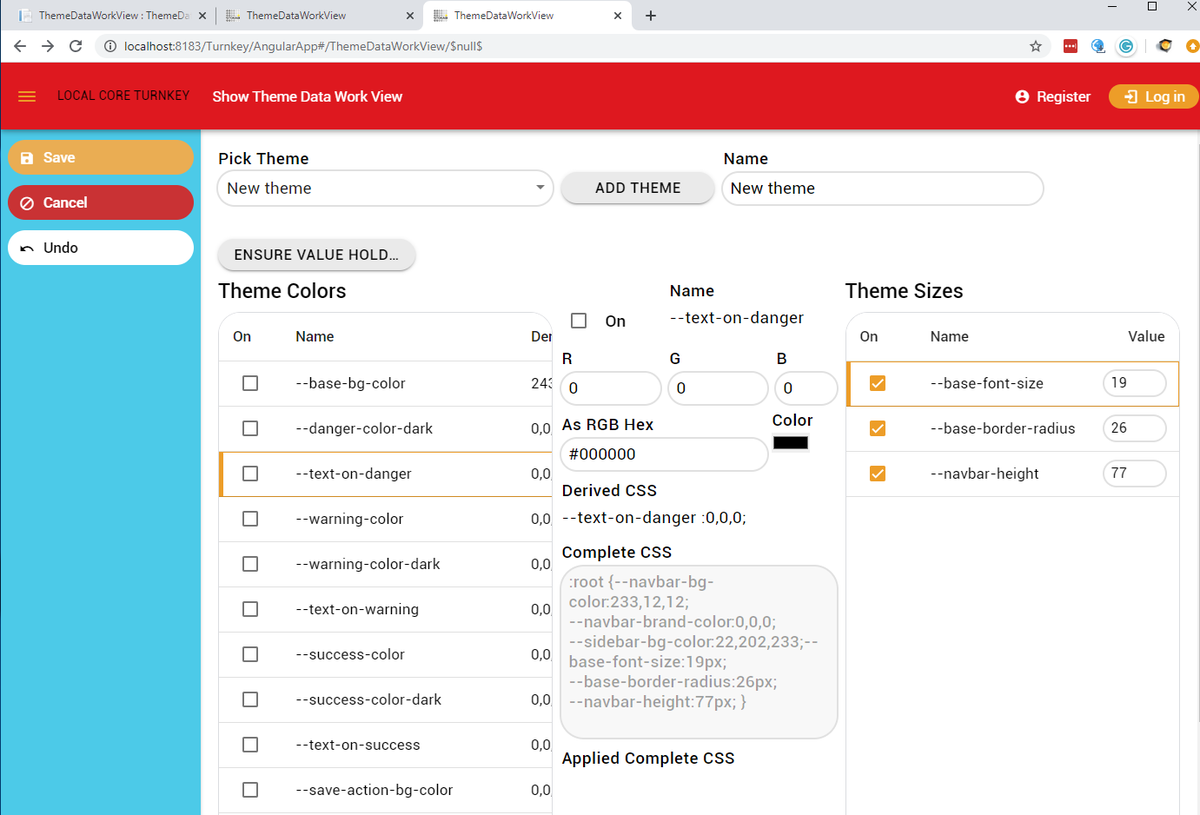This screenshot has width=1200, height=815.
Task: Click the Theme Sizes Value column header
Action: 1146,337
